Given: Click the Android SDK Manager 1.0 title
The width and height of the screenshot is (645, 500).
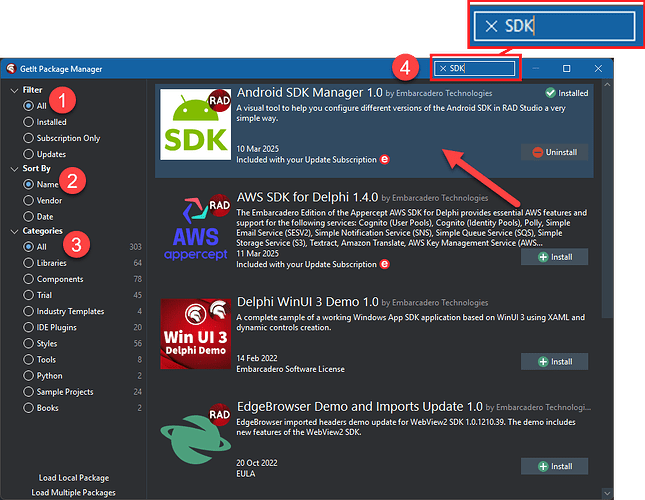Looking at the screenshot, I should coord(309,93).
